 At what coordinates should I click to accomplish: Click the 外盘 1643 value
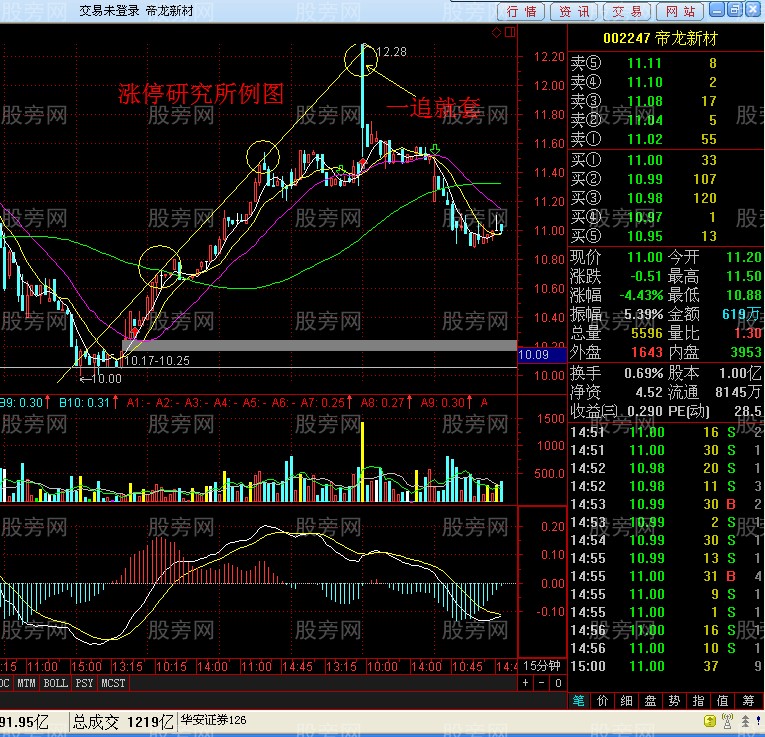coord(646,352)
